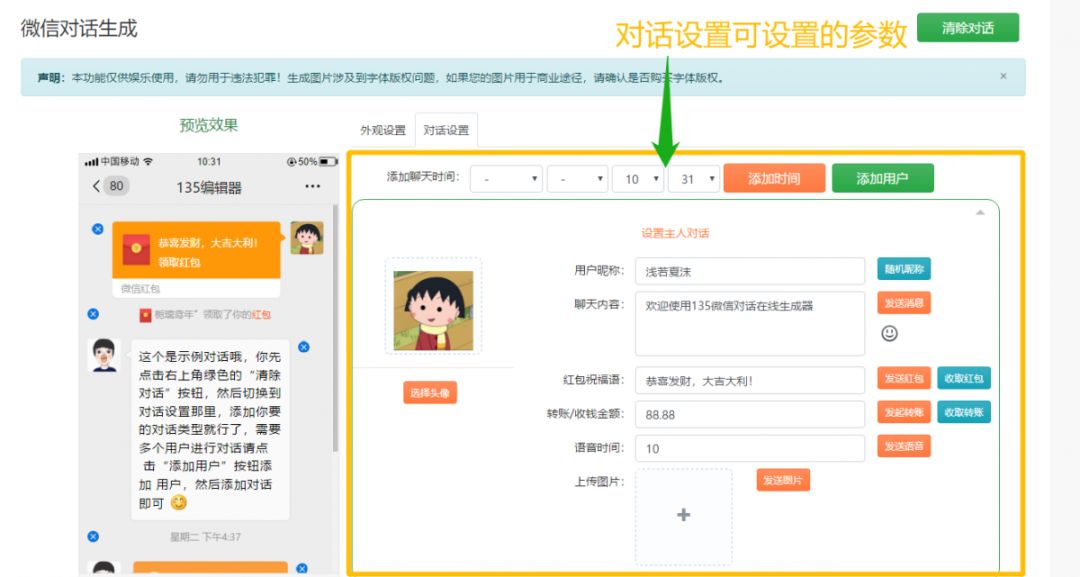
Task: Remove the 领取了你的红包 notice via blue X
Action: click(x=93, y=314)
